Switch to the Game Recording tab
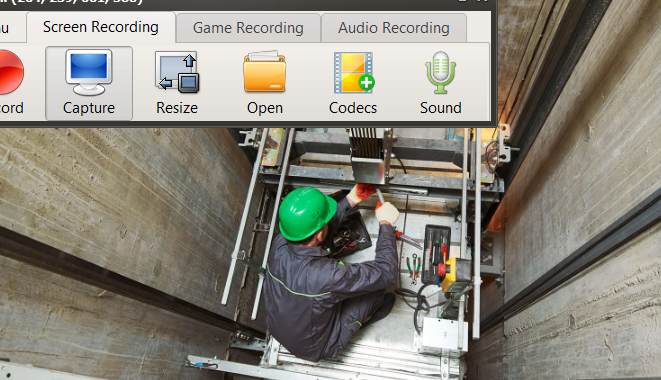 (x=248, y=28)
